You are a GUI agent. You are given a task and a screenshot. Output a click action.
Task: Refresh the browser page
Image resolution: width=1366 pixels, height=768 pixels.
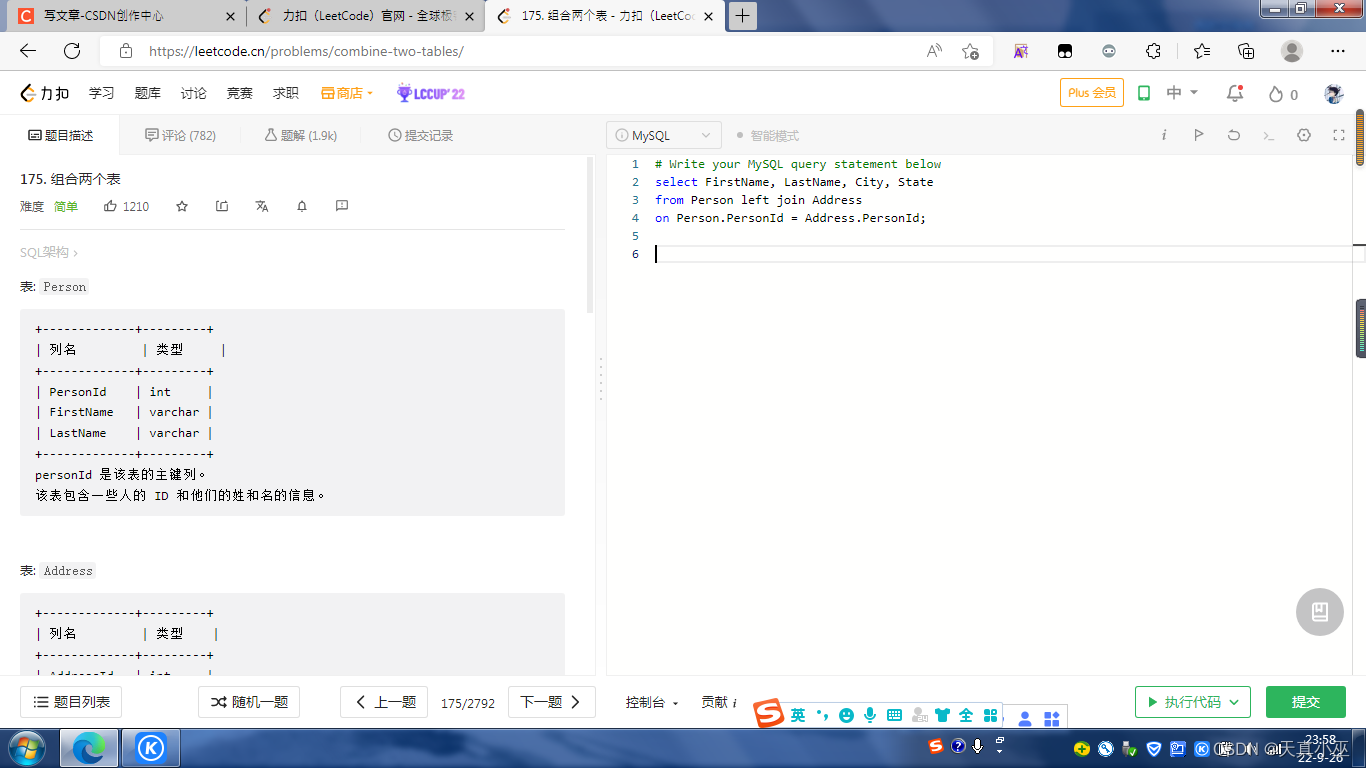pos(72,51)
